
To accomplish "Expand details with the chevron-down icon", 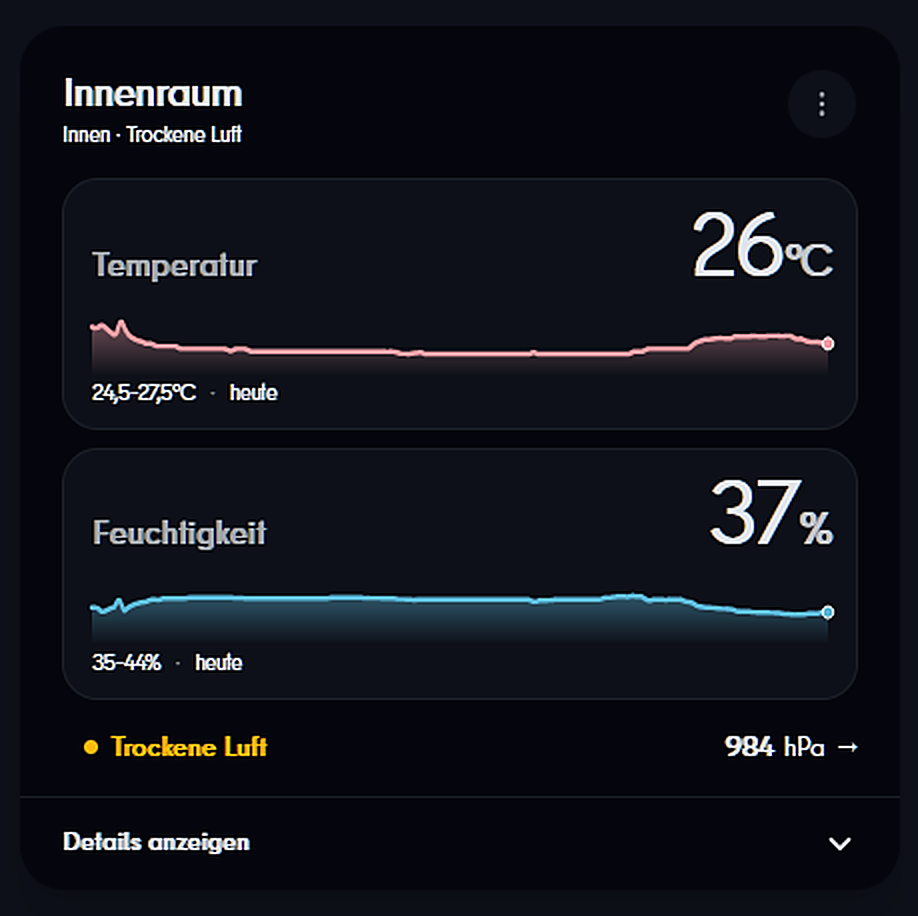I will tap(840, 843).
